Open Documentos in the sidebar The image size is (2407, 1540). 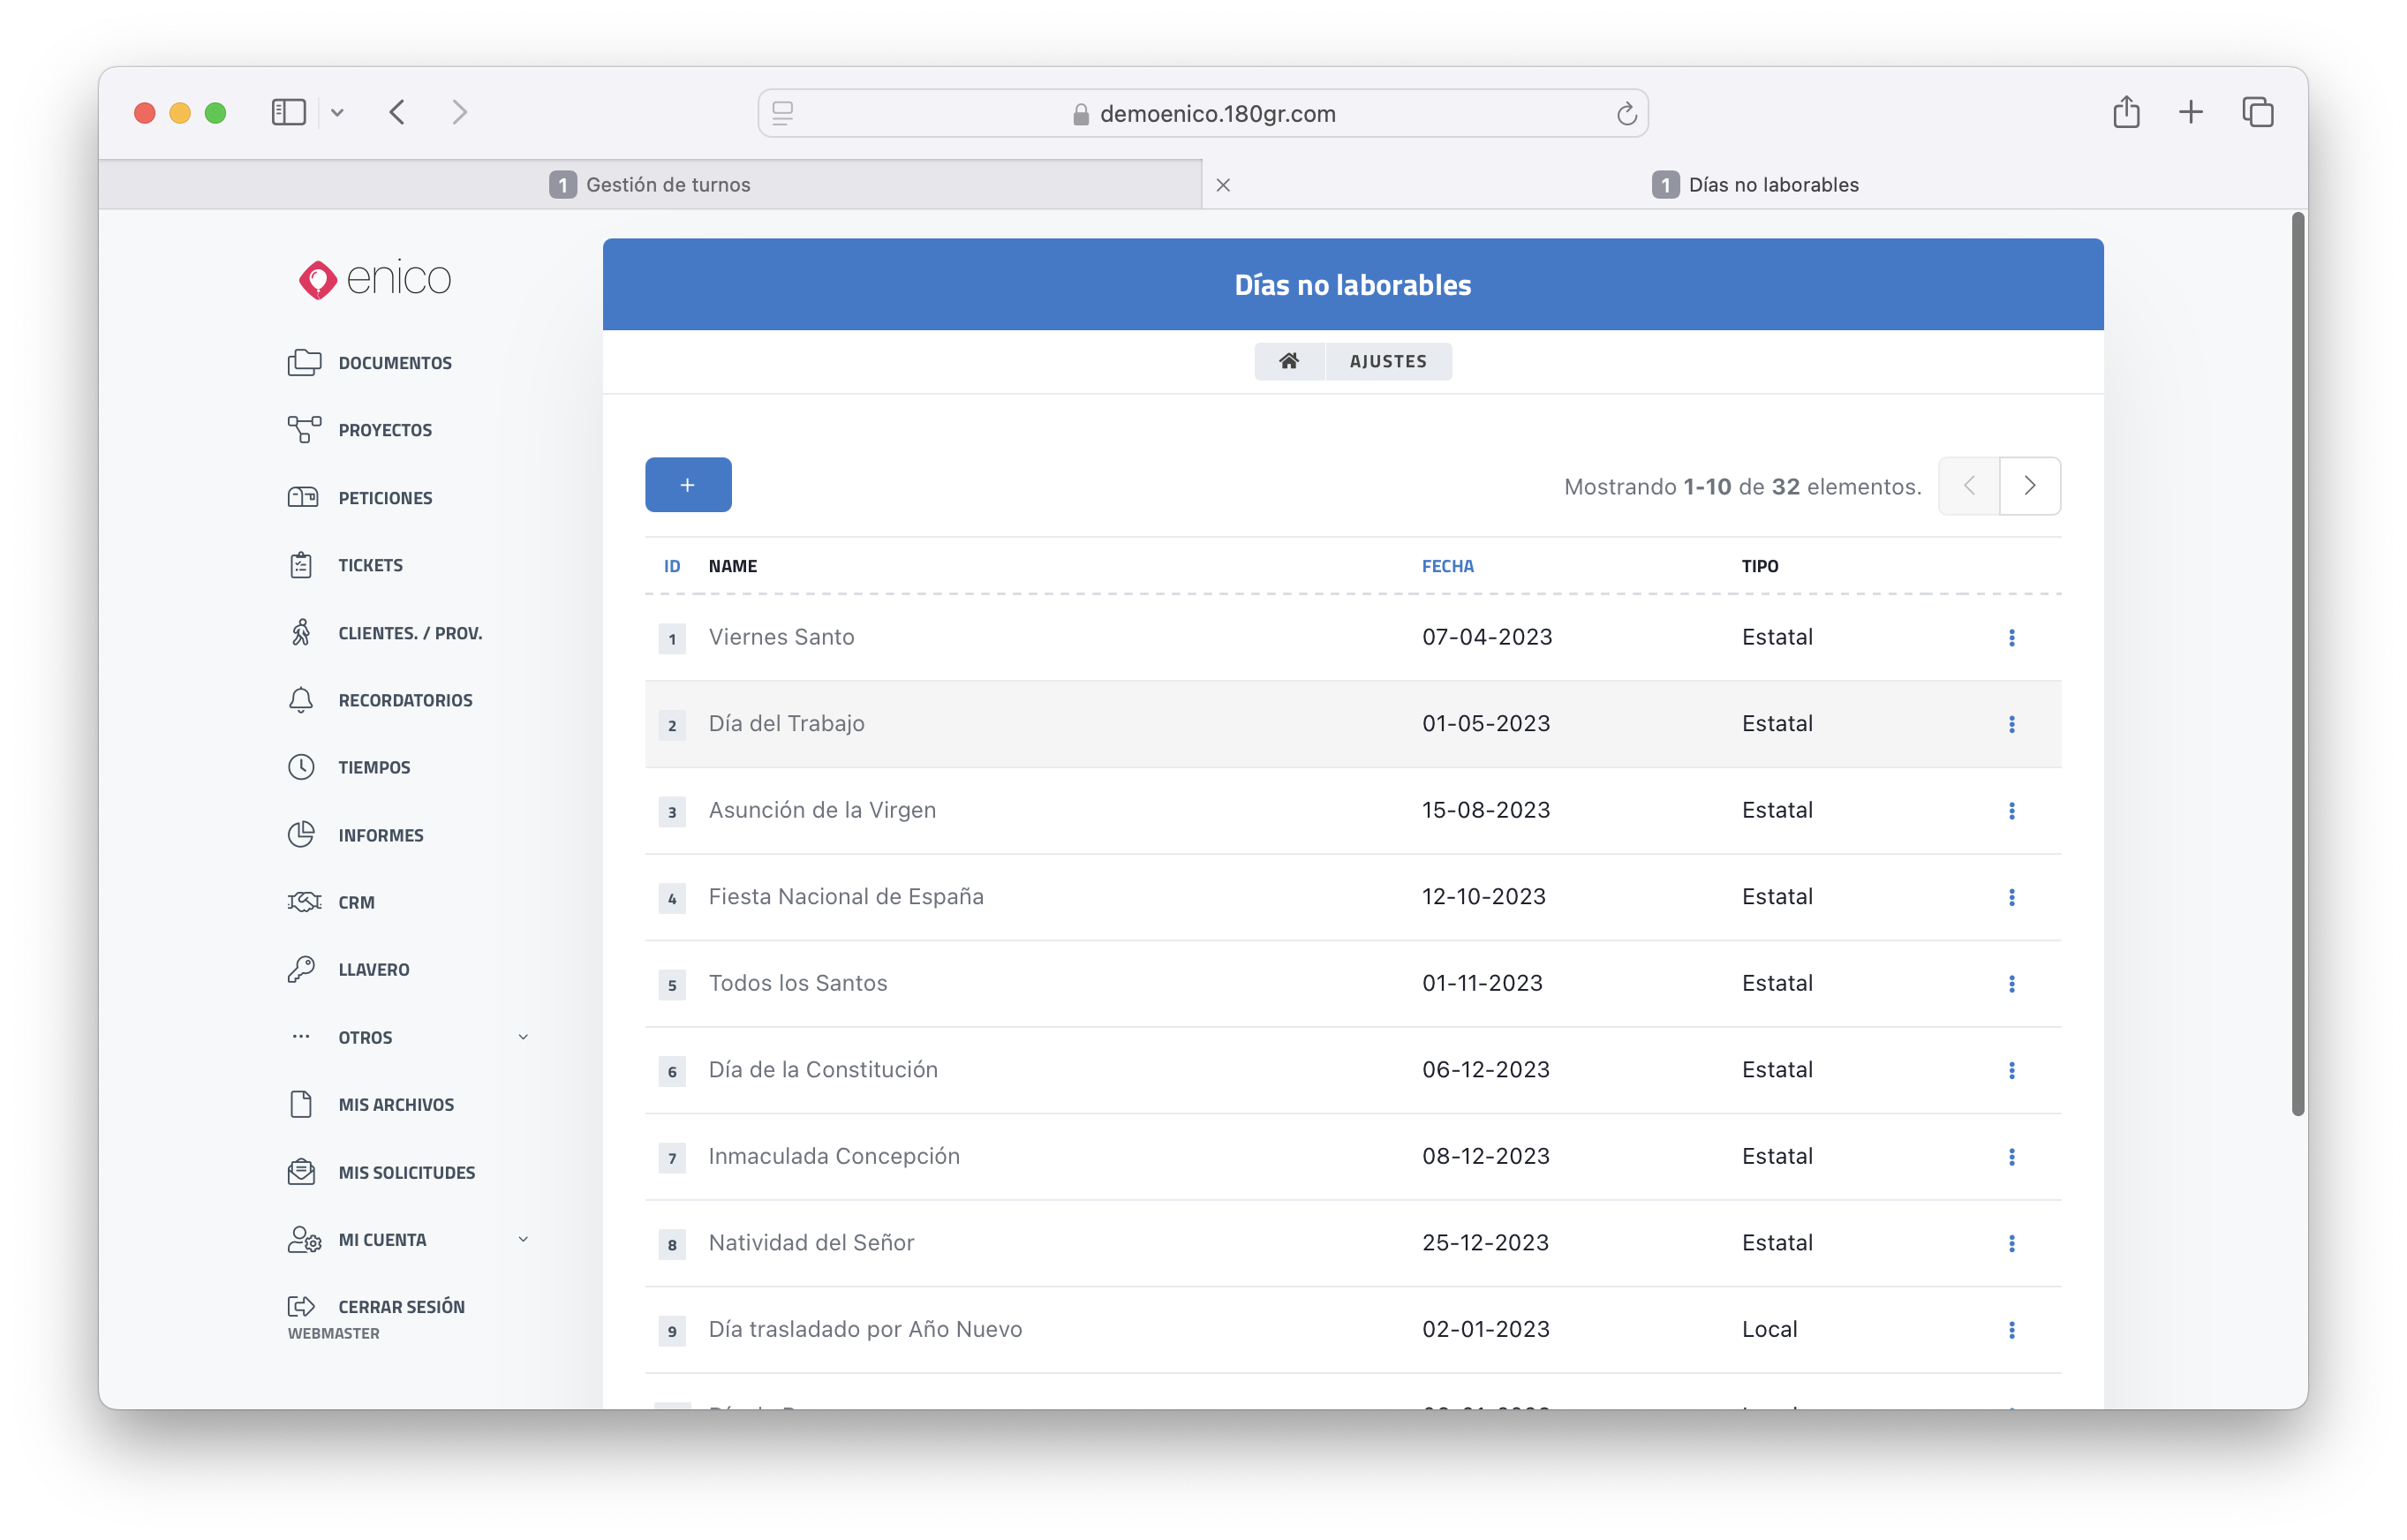[394, 363]
